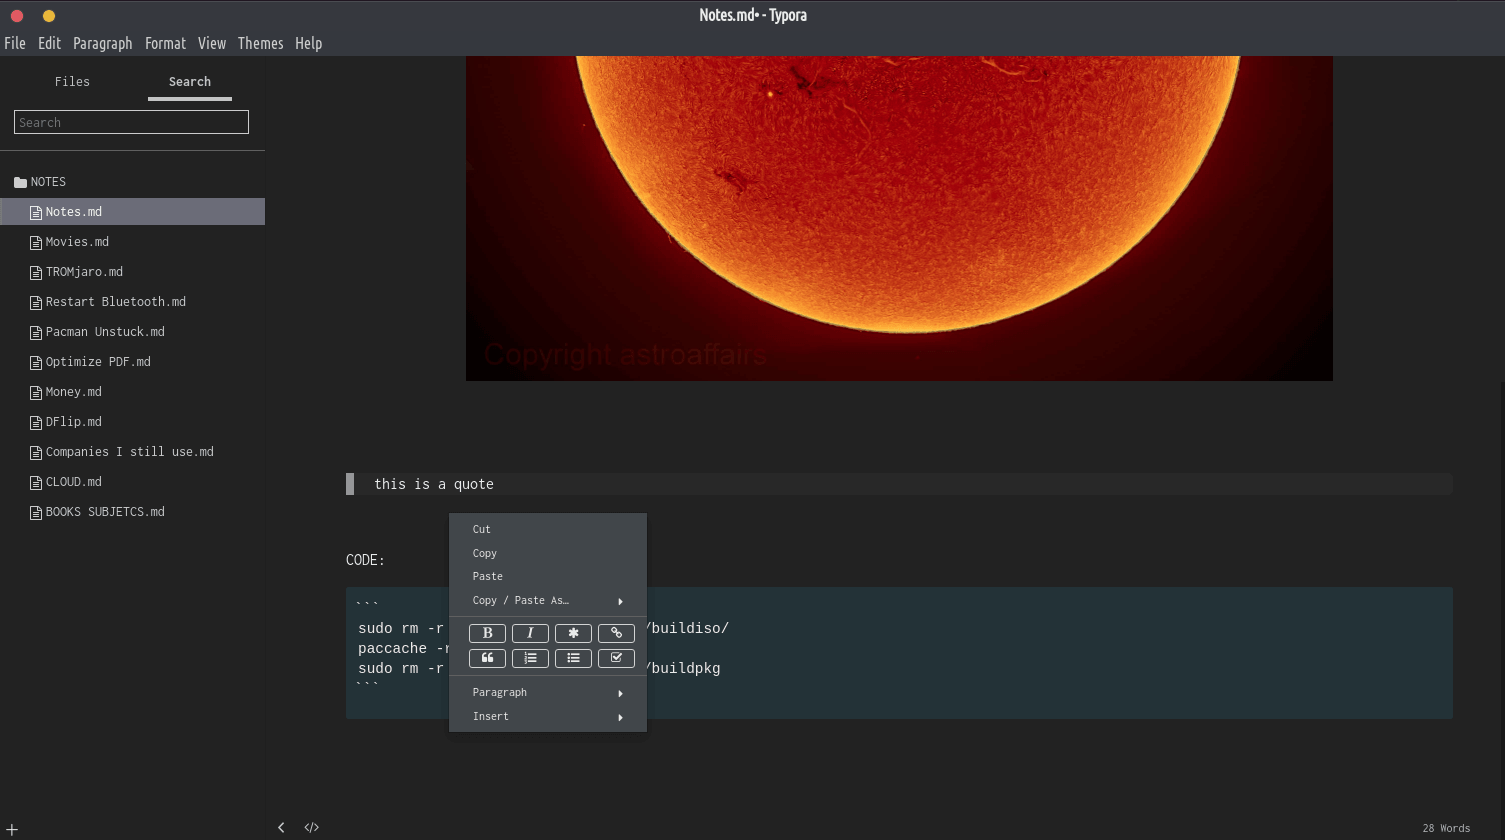1505x840 pixels.
Task: Apply bold from the context menu
Action: click(487, 633)
